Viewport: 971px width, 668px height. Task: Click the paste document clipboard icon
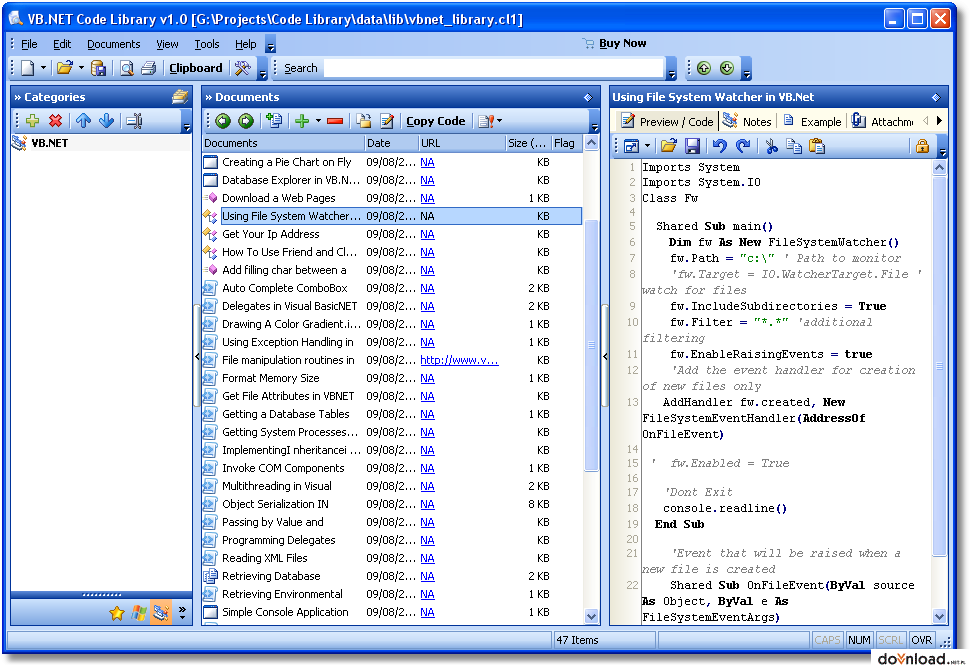click(x=364, y=121)
